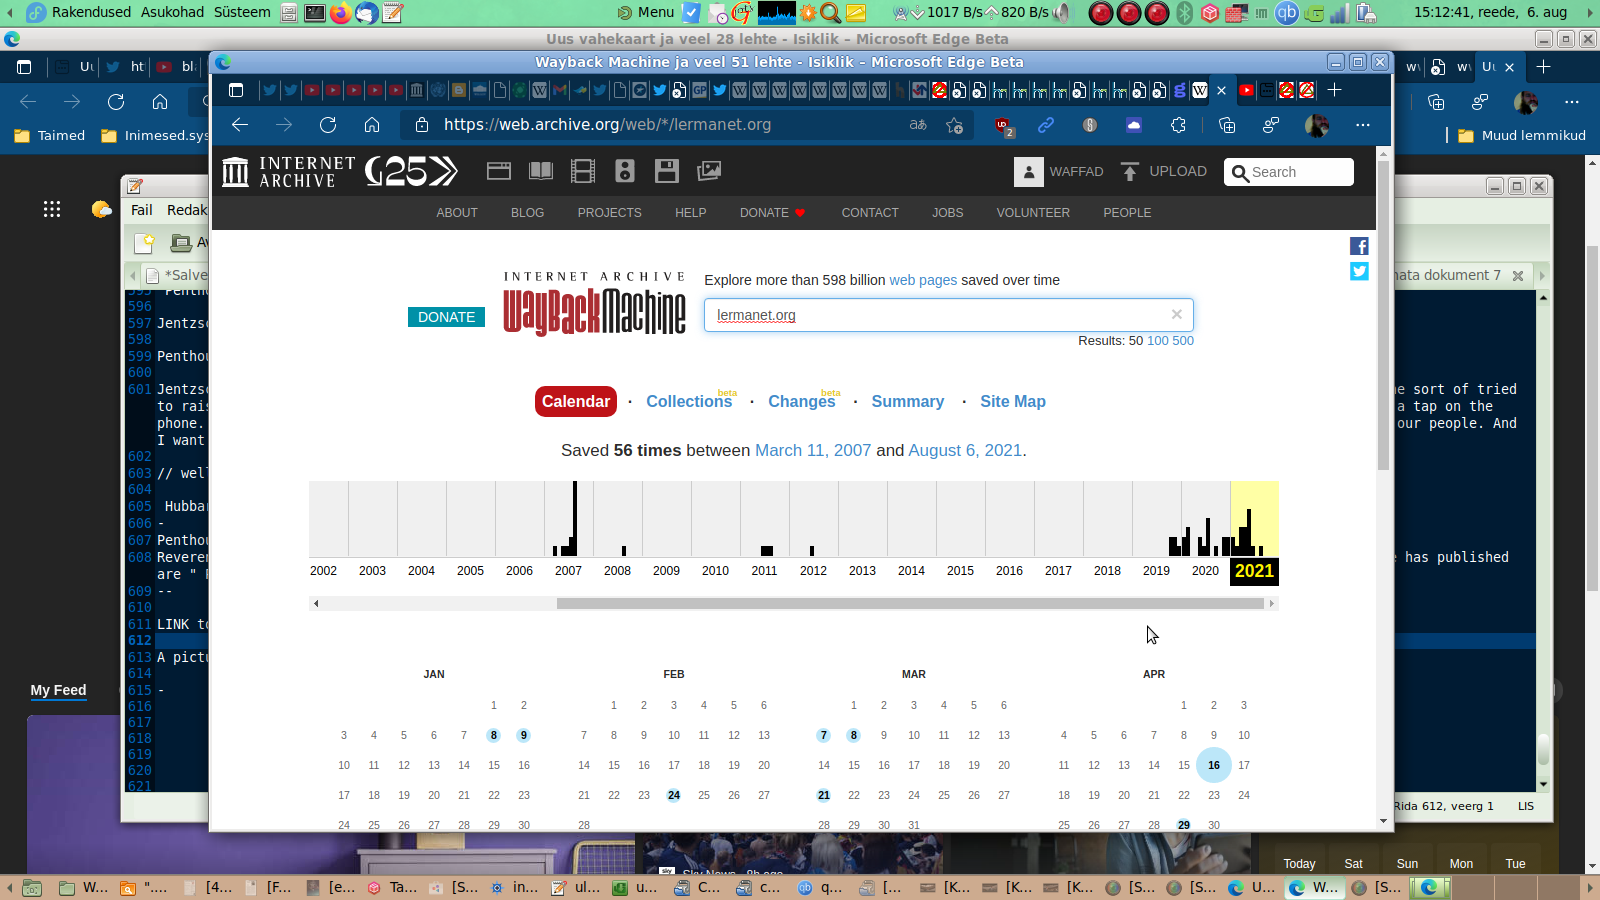The width and height of the screenshot is (1600, 900).
Task: Click the timeline scrollbar right arrow
Action: (x=1272, y=603)
